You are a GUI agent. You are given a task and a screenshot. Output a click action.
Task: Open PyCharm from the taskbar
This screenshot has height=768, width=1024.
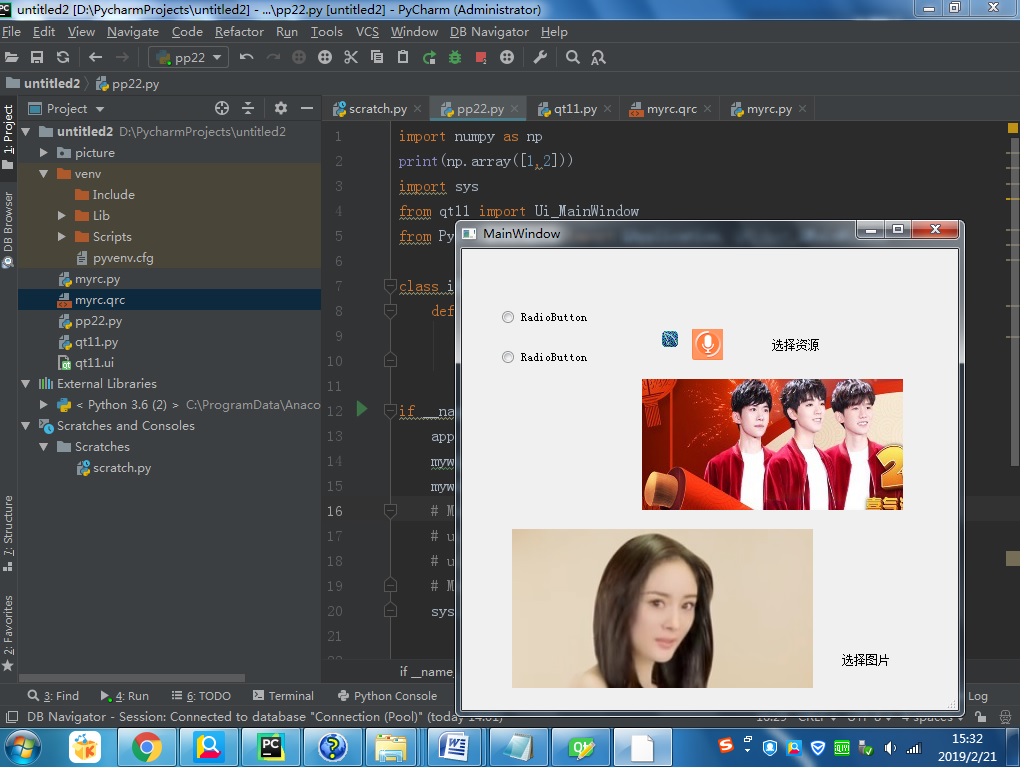(x=270, y=747)
